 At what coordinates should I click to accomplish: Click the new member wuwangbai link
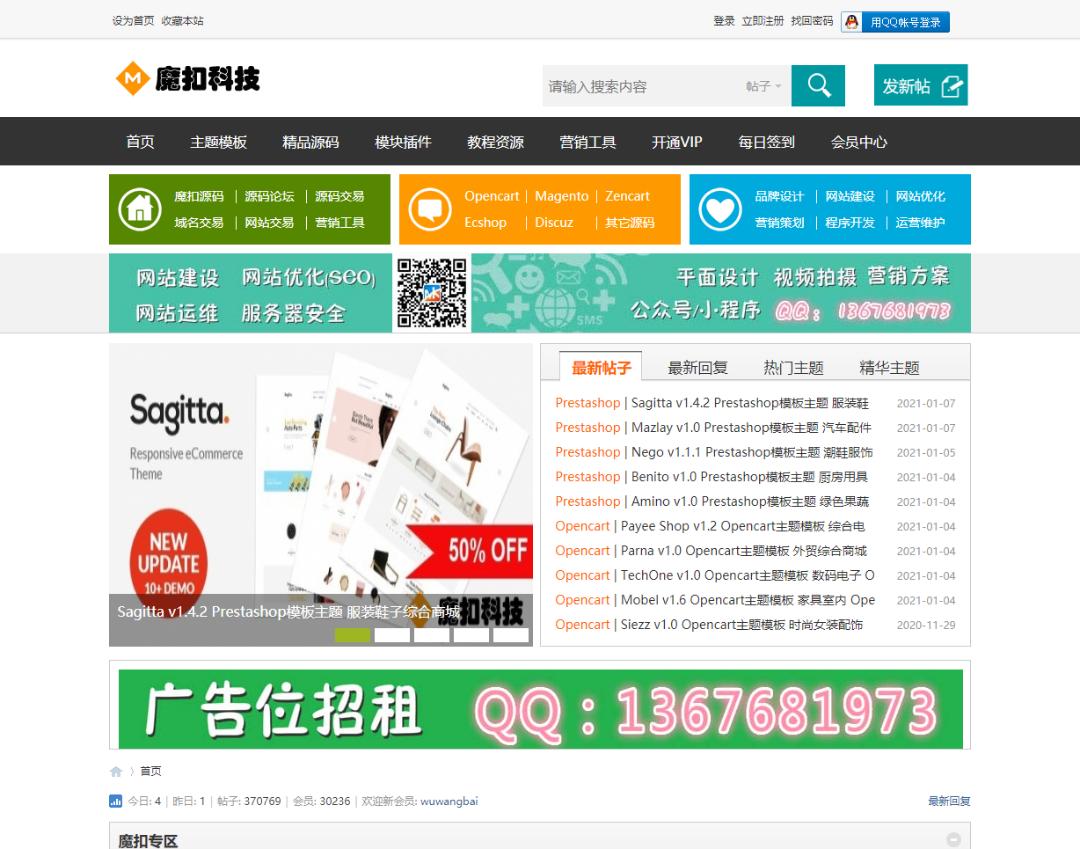(449, 801)
